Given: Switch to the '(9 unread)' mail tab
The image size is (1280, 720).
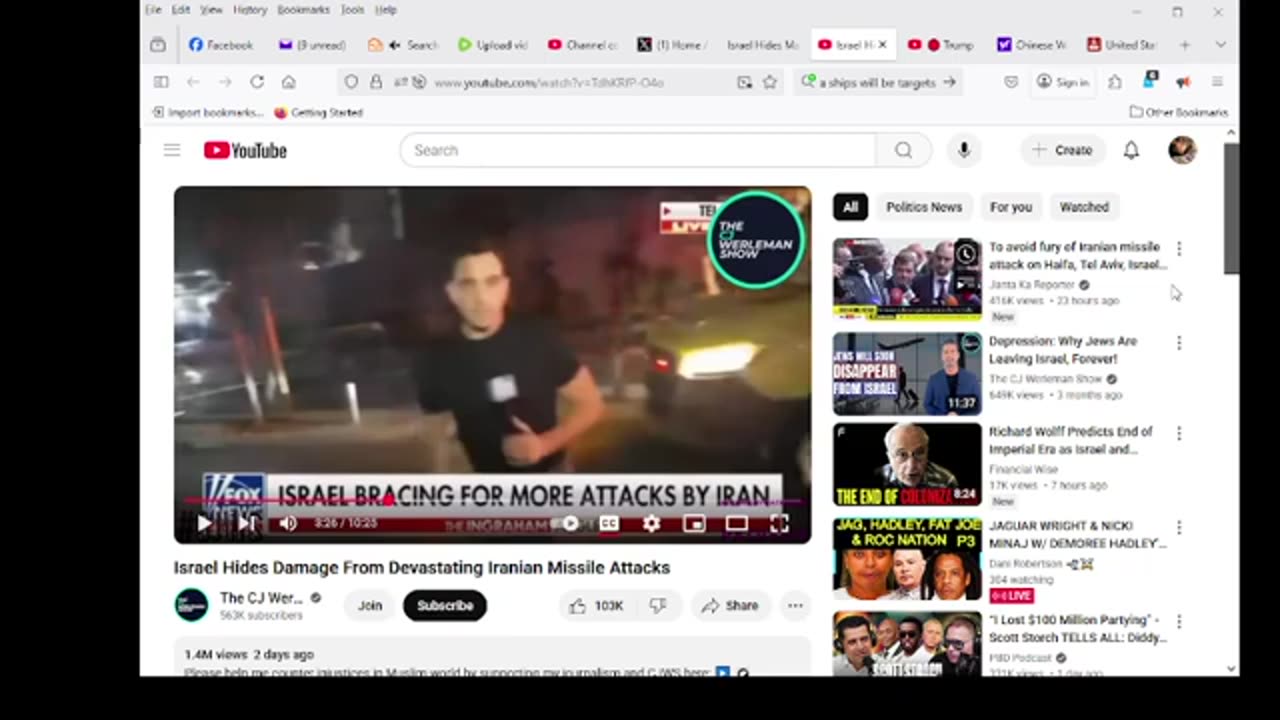Looking at the screenshot, I should coord(313,45).
